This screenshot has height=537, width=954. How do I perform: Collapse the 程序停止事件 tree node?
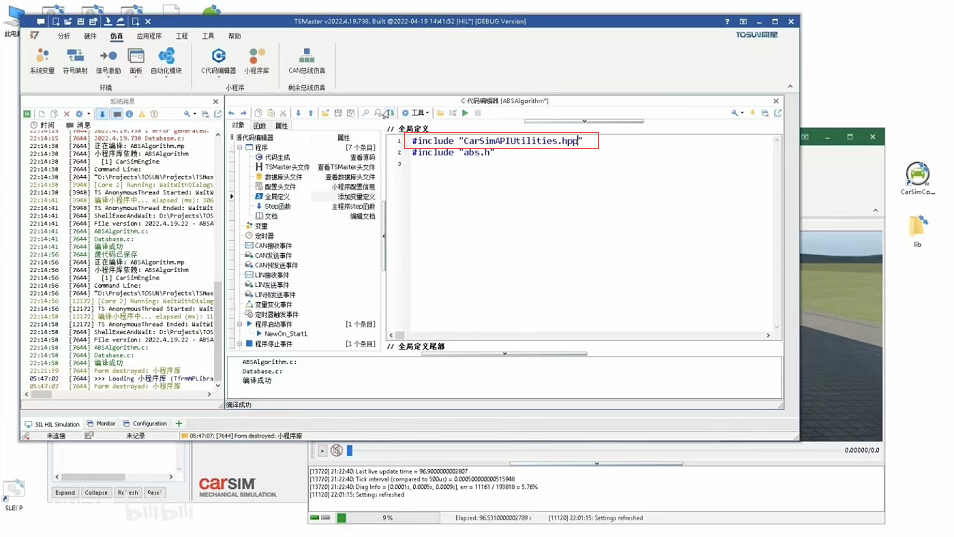240,344
